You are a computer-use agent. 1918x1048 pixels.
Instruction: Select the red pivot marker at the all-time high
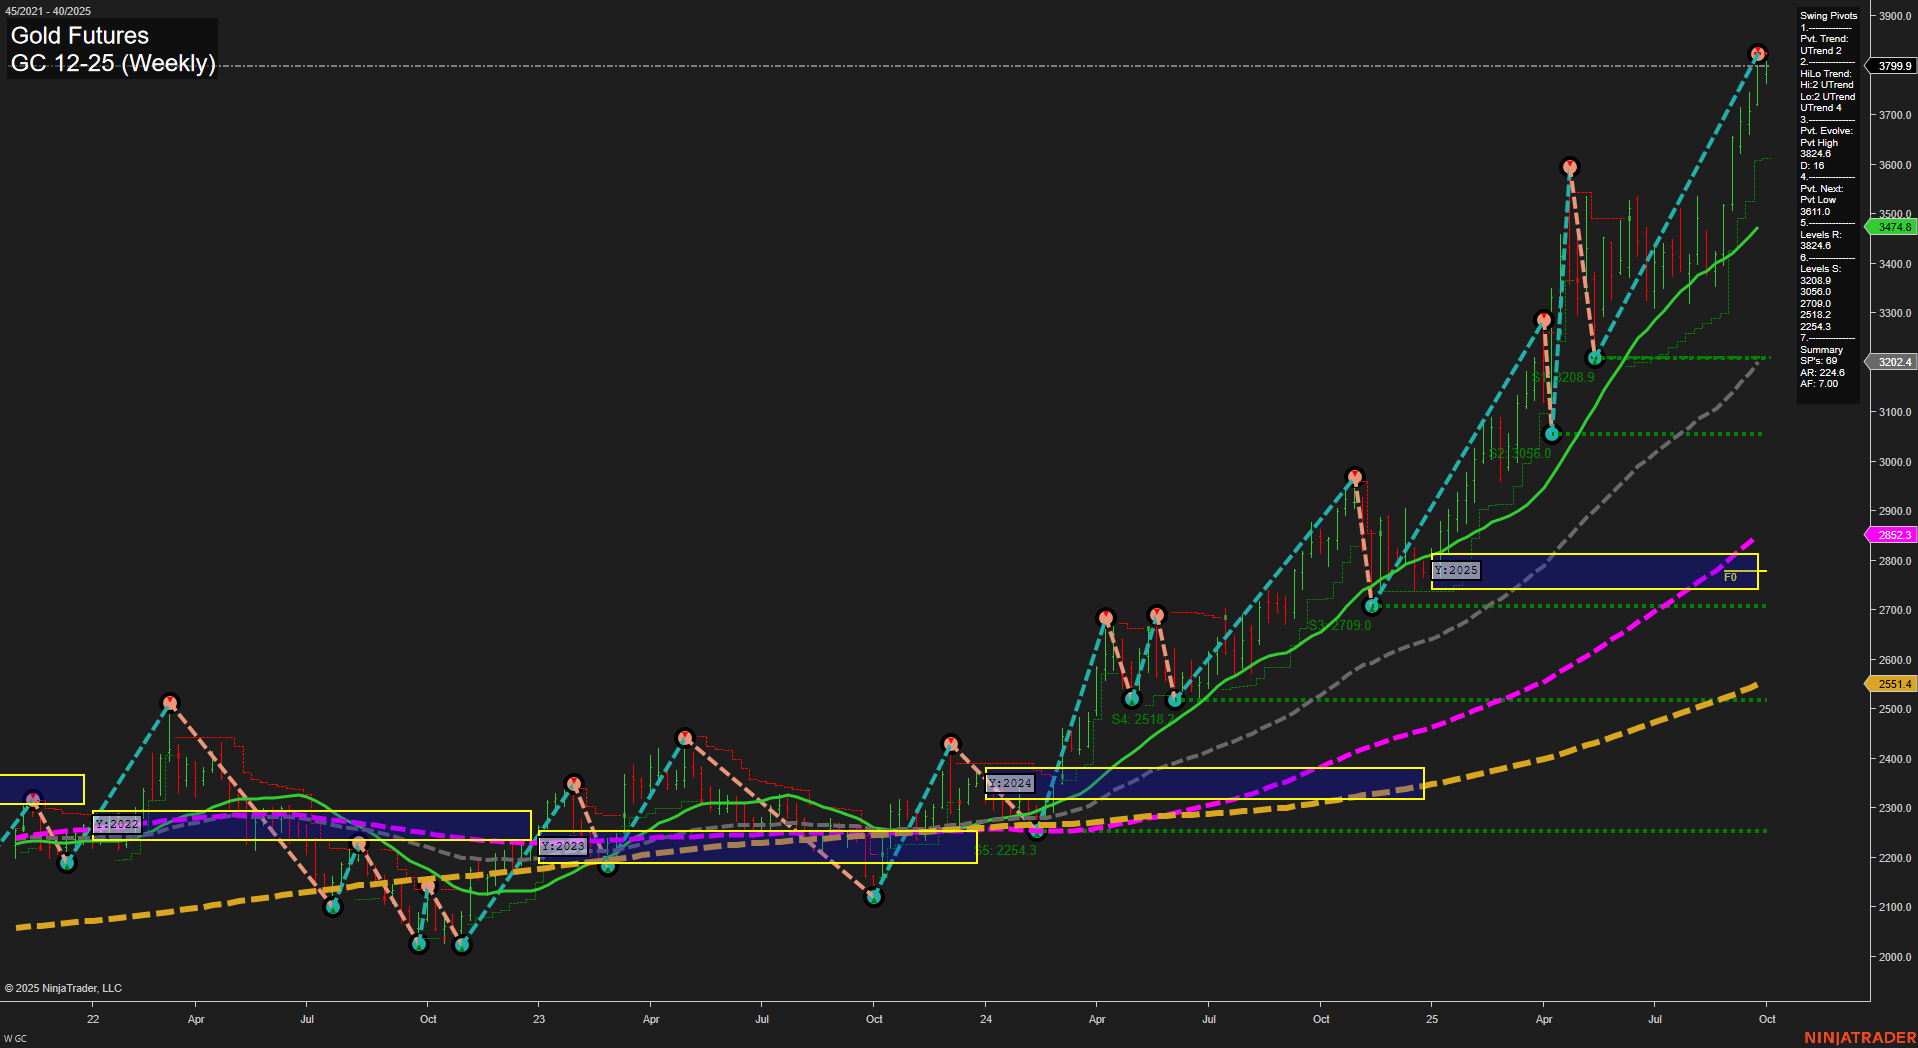(1756, 51)
